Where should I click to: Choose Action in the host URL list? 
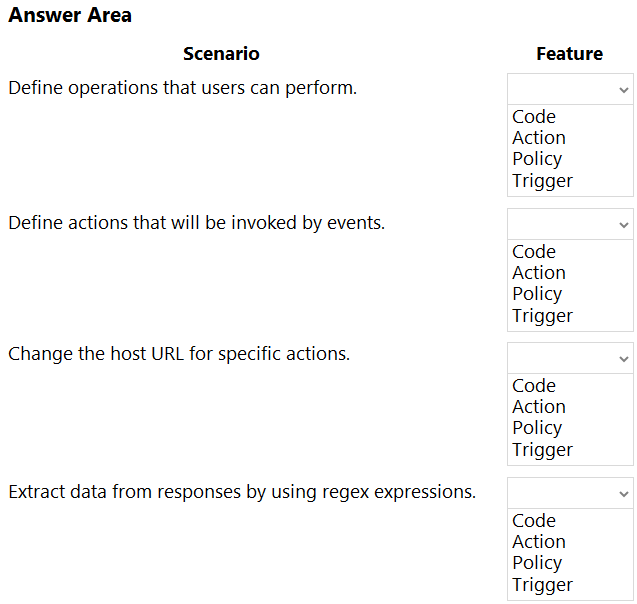pos(539,407)
